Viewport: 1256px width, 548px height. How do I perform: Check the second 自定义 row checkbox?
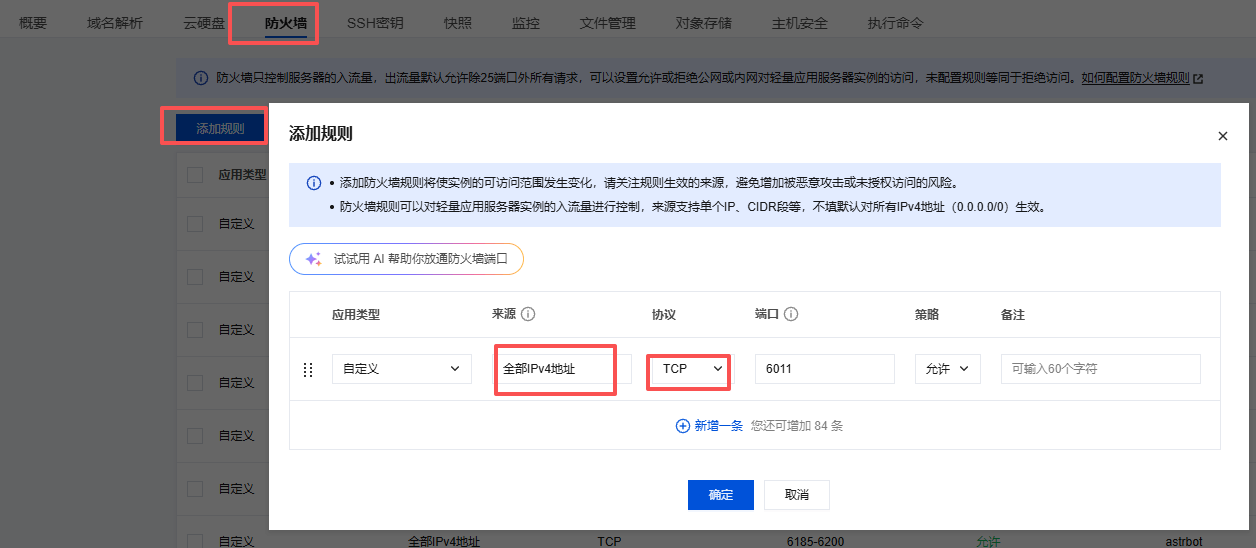(x=195, y=276)
